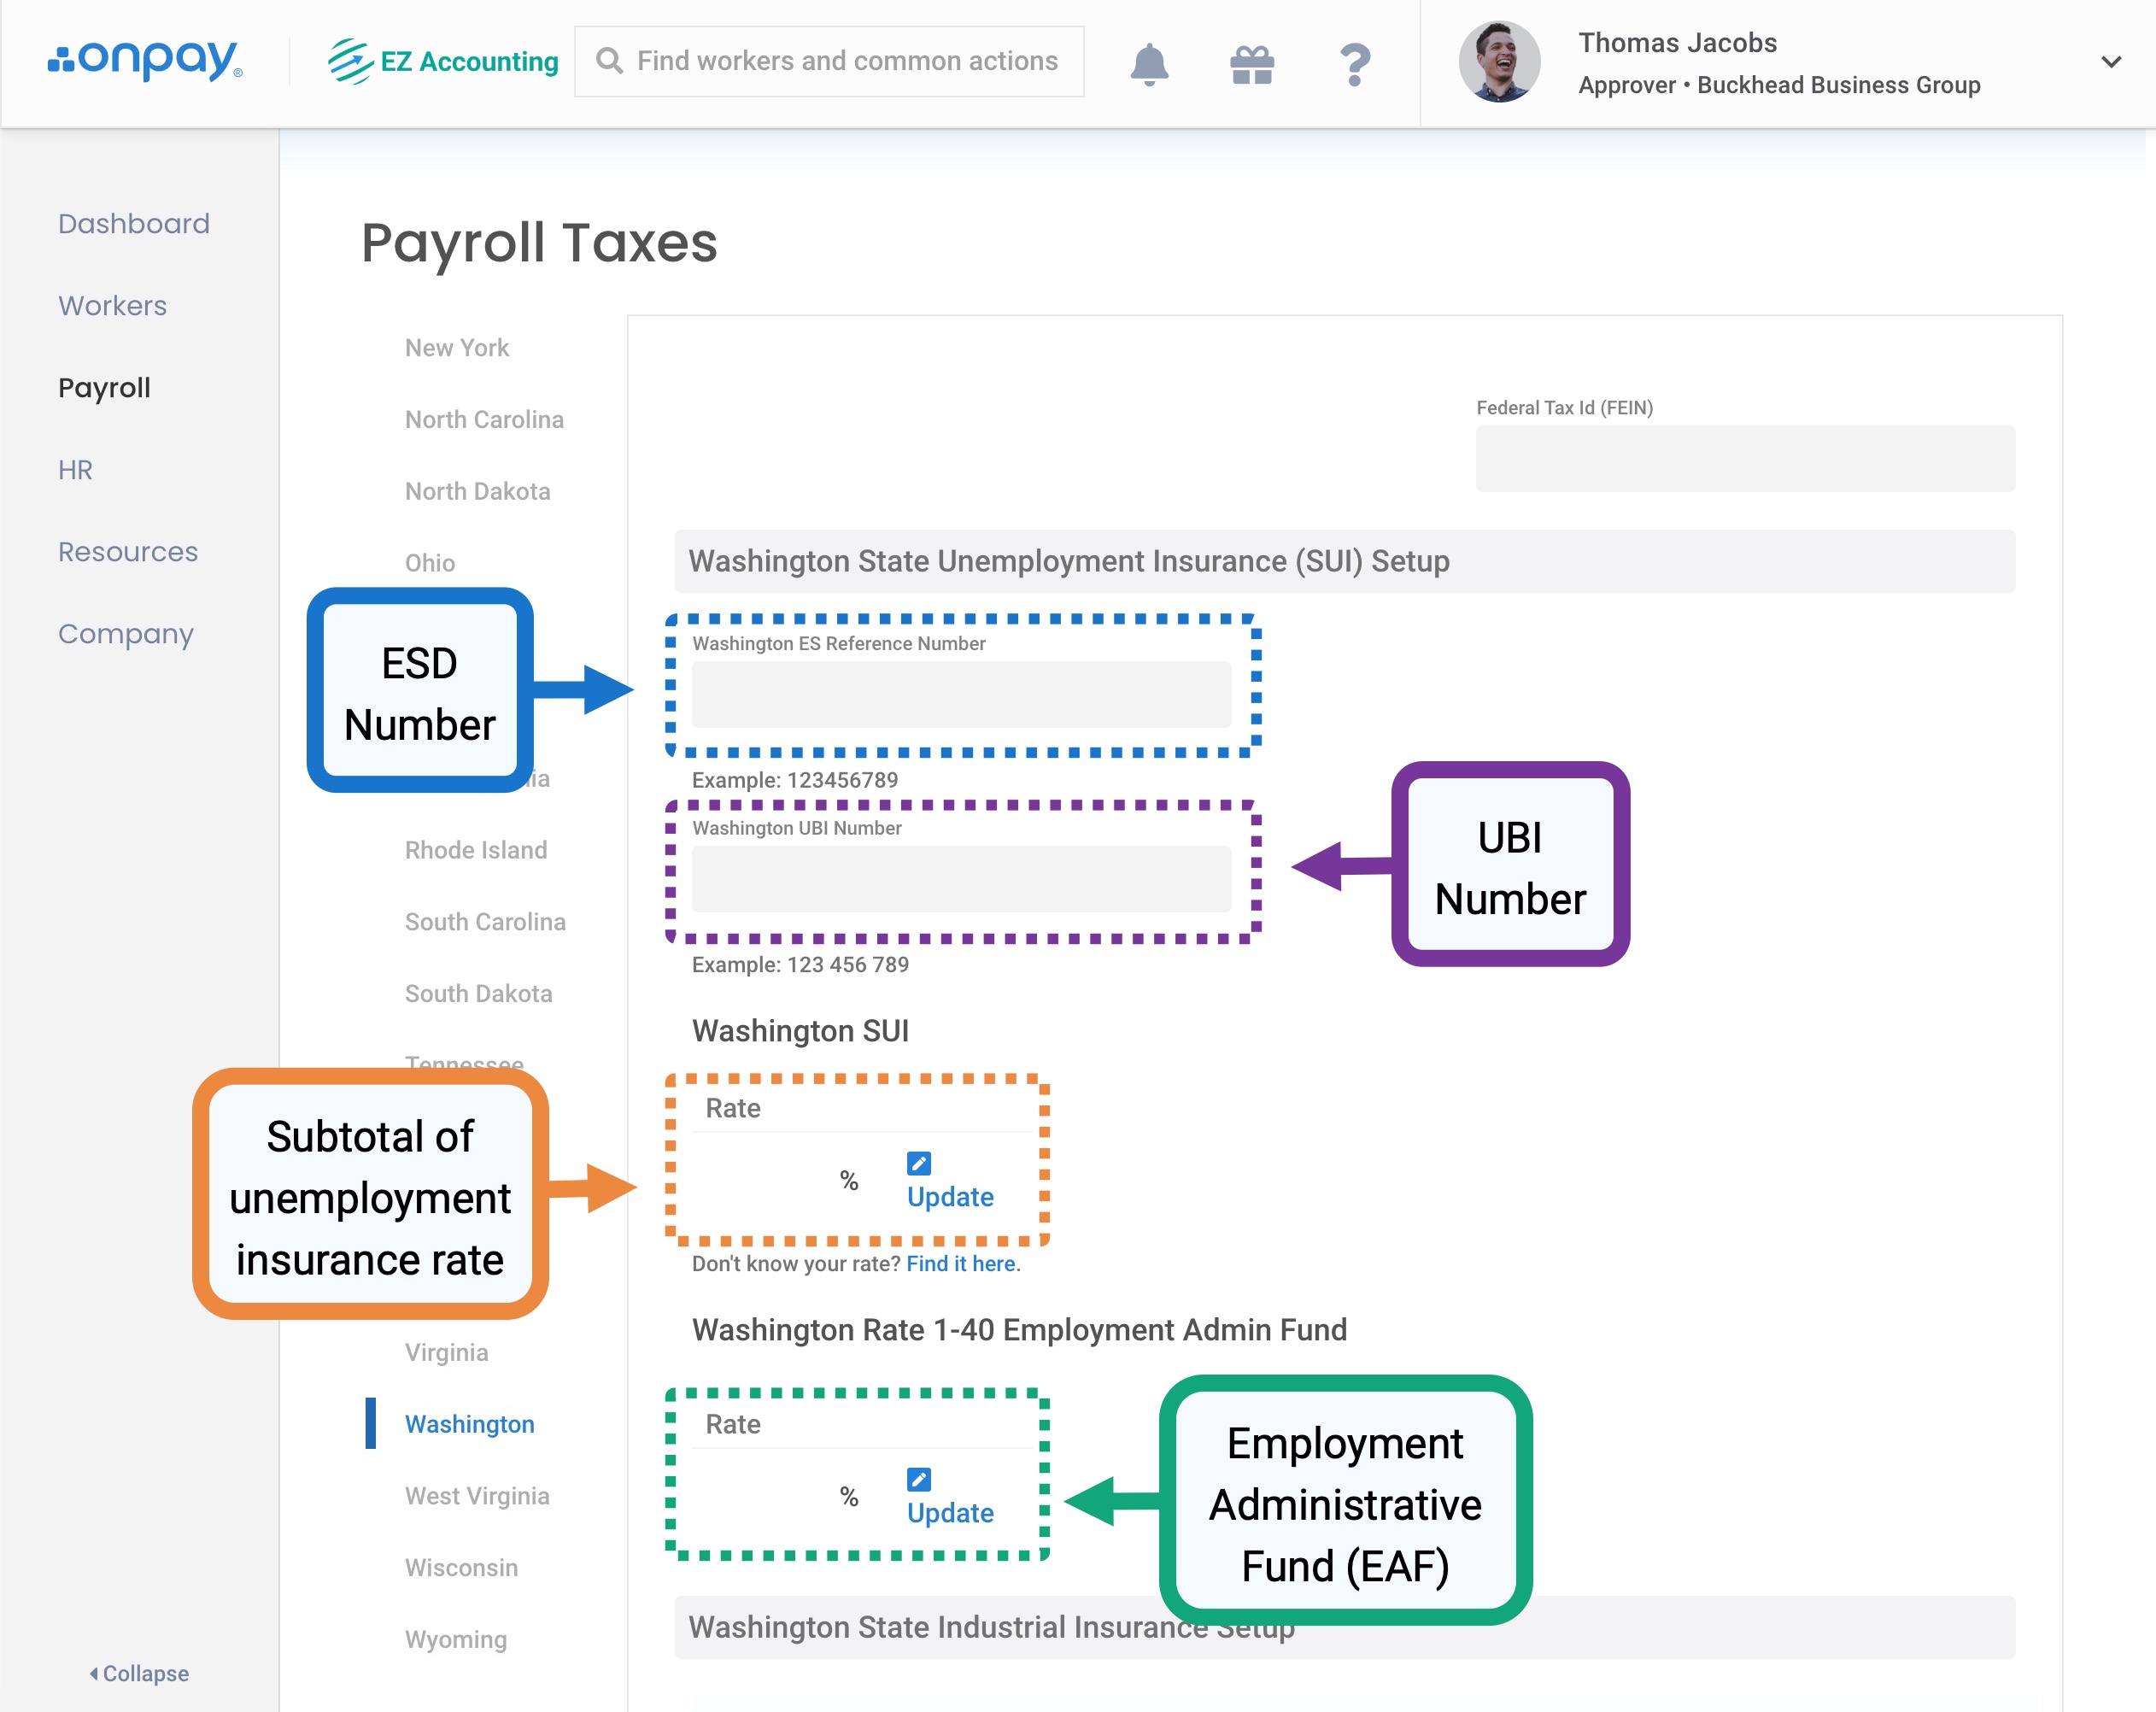This screenshot has width=2156, height=1712.
Task: Open the 'Find it here' link
Action: coord(961,1264)
